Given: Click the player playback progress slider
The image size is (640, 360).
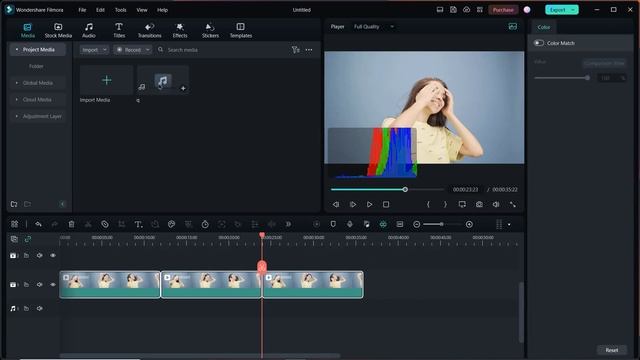Looking at the screenshot, I should point(387,189).
